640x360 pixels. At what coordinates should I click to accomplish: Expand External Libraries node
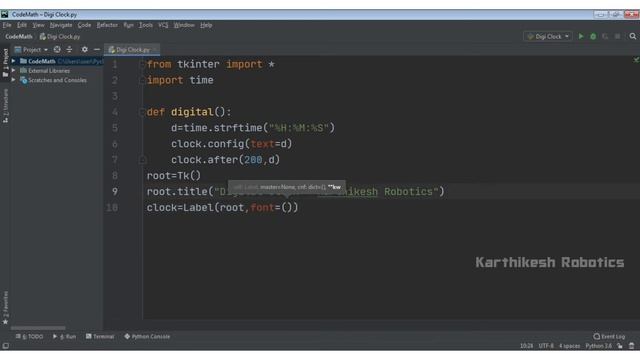coord(13,70)
